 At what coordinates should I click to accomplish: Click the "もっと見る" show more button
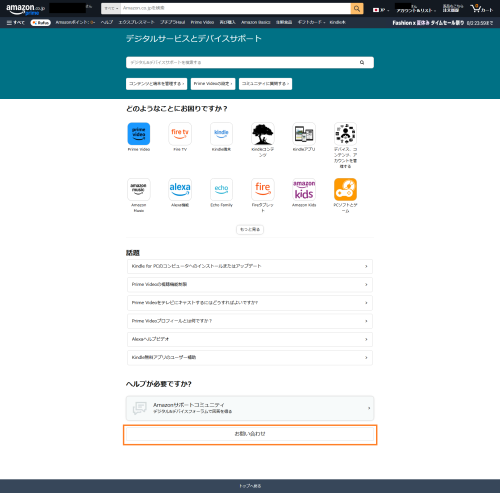click(x=250, y=229)
